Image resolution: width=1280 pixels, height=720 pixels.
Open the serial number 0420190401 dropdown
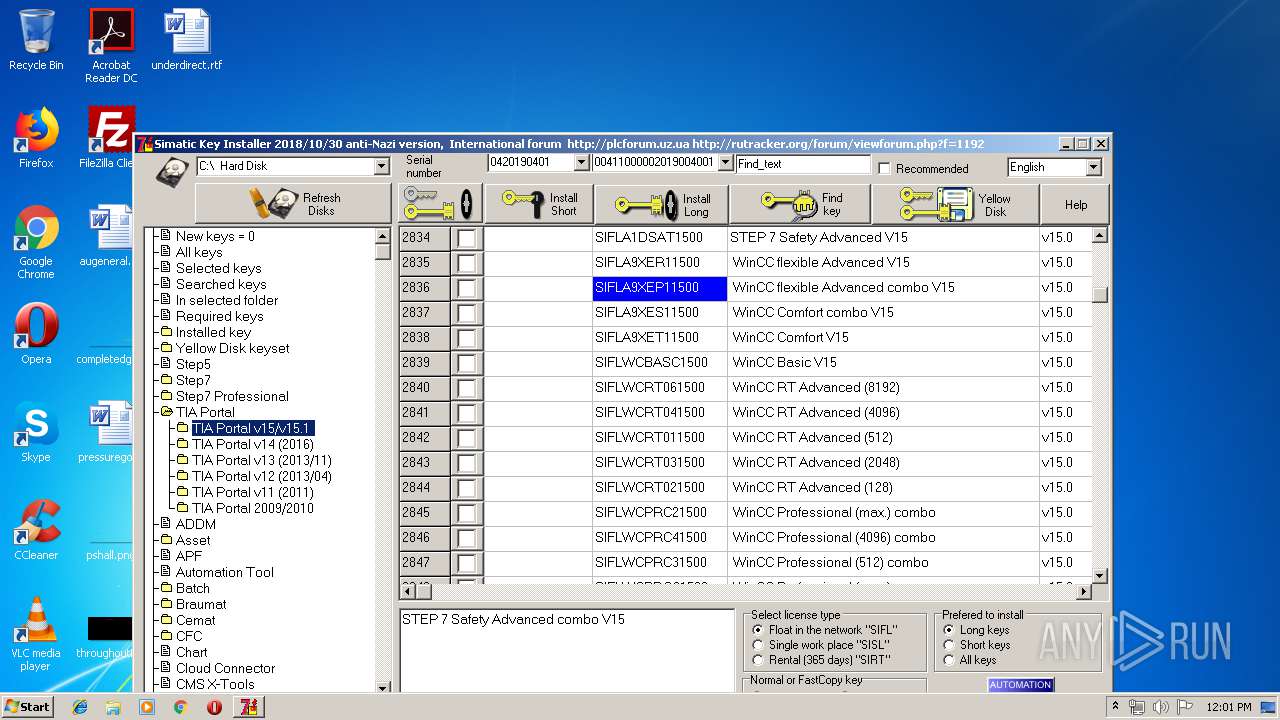(x=582, y=162)
